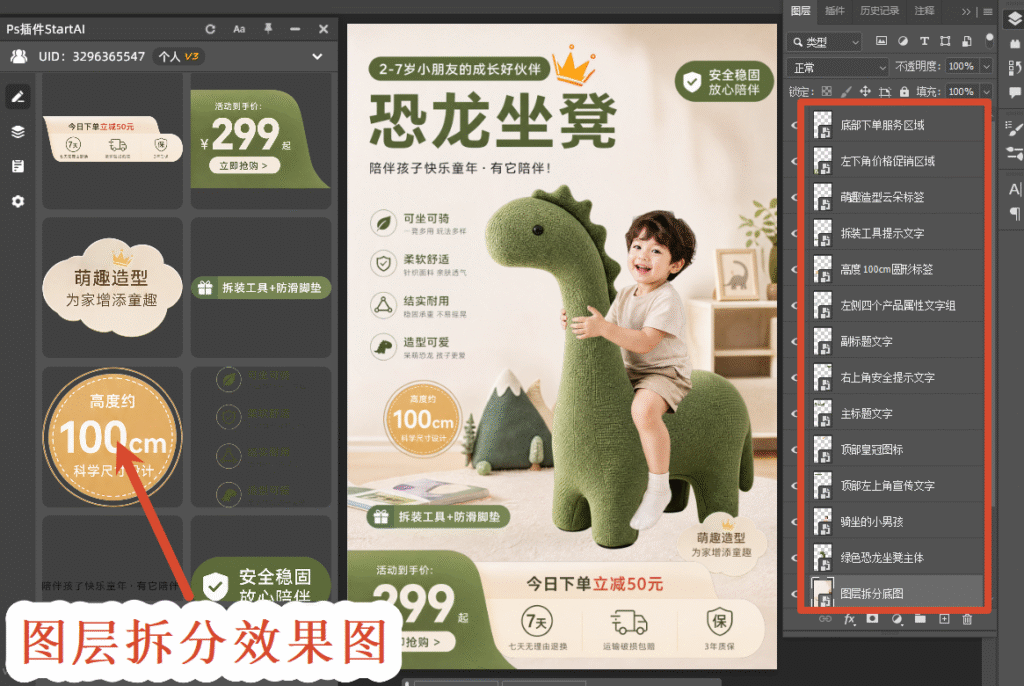Lock all layer attributes padlock
1024x686 pixels.
coord(904,91)
